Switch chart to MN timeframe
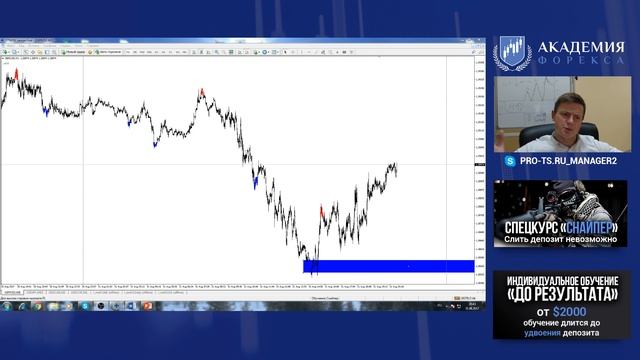This screenshot has height=360, width=640. point(184,52)
